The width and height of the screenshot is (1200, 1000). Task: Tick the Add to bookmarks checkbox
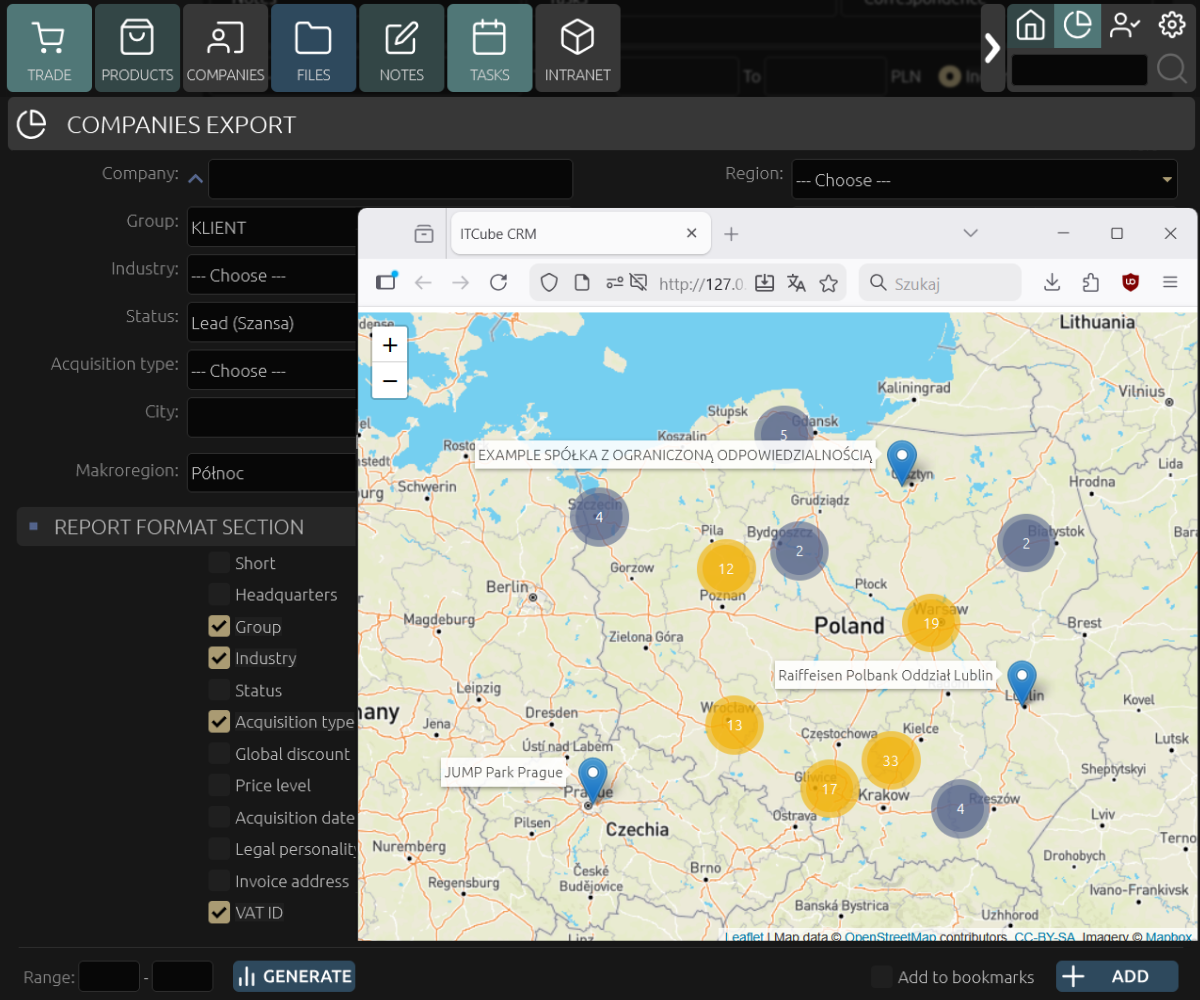pos(881,977)
